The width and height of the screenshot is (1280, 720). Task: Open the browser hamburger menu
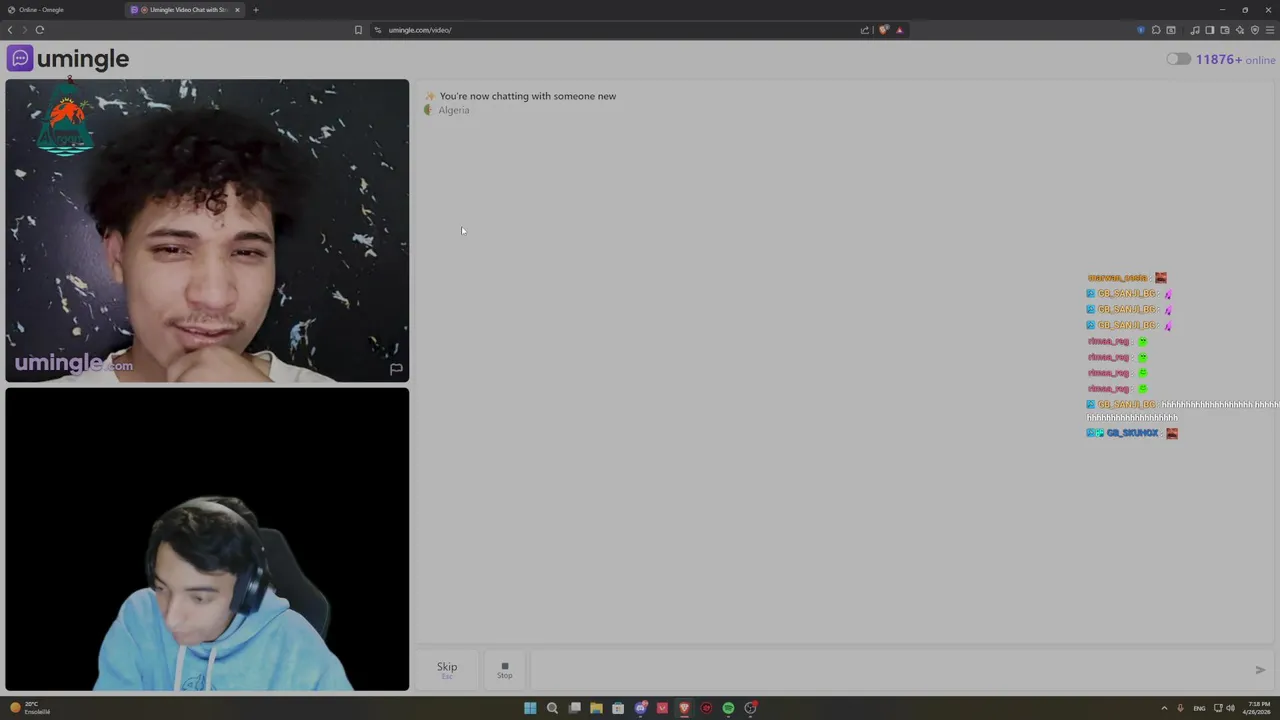tap(1270, 30)
